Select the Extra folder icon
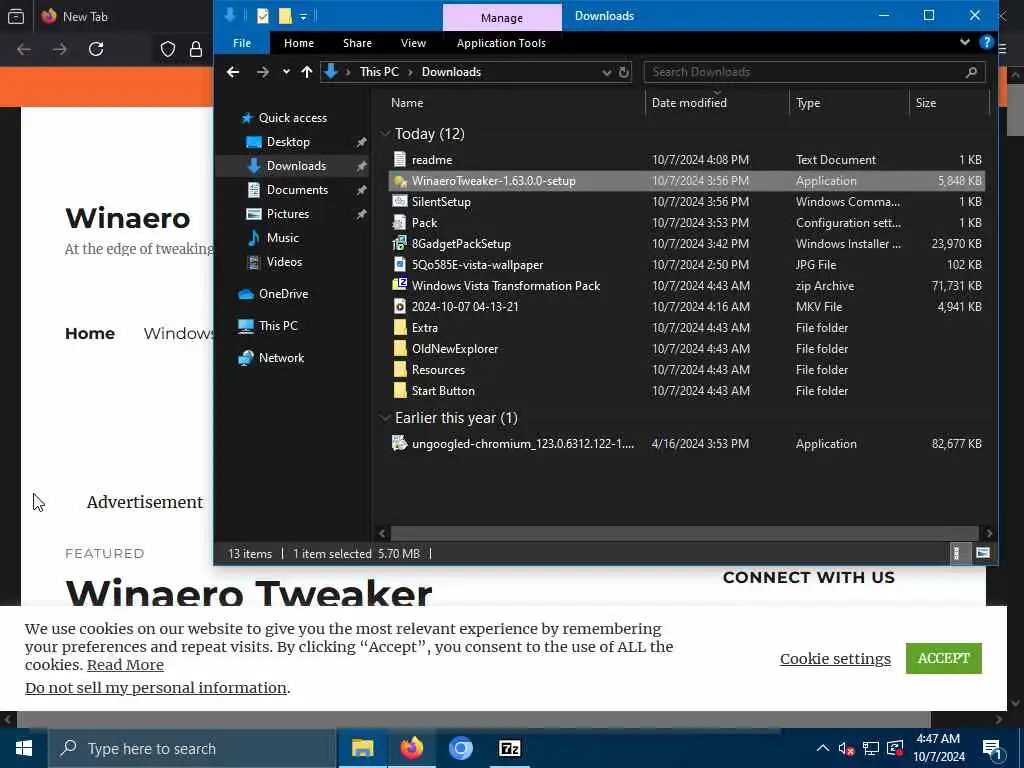 [400, 327]
